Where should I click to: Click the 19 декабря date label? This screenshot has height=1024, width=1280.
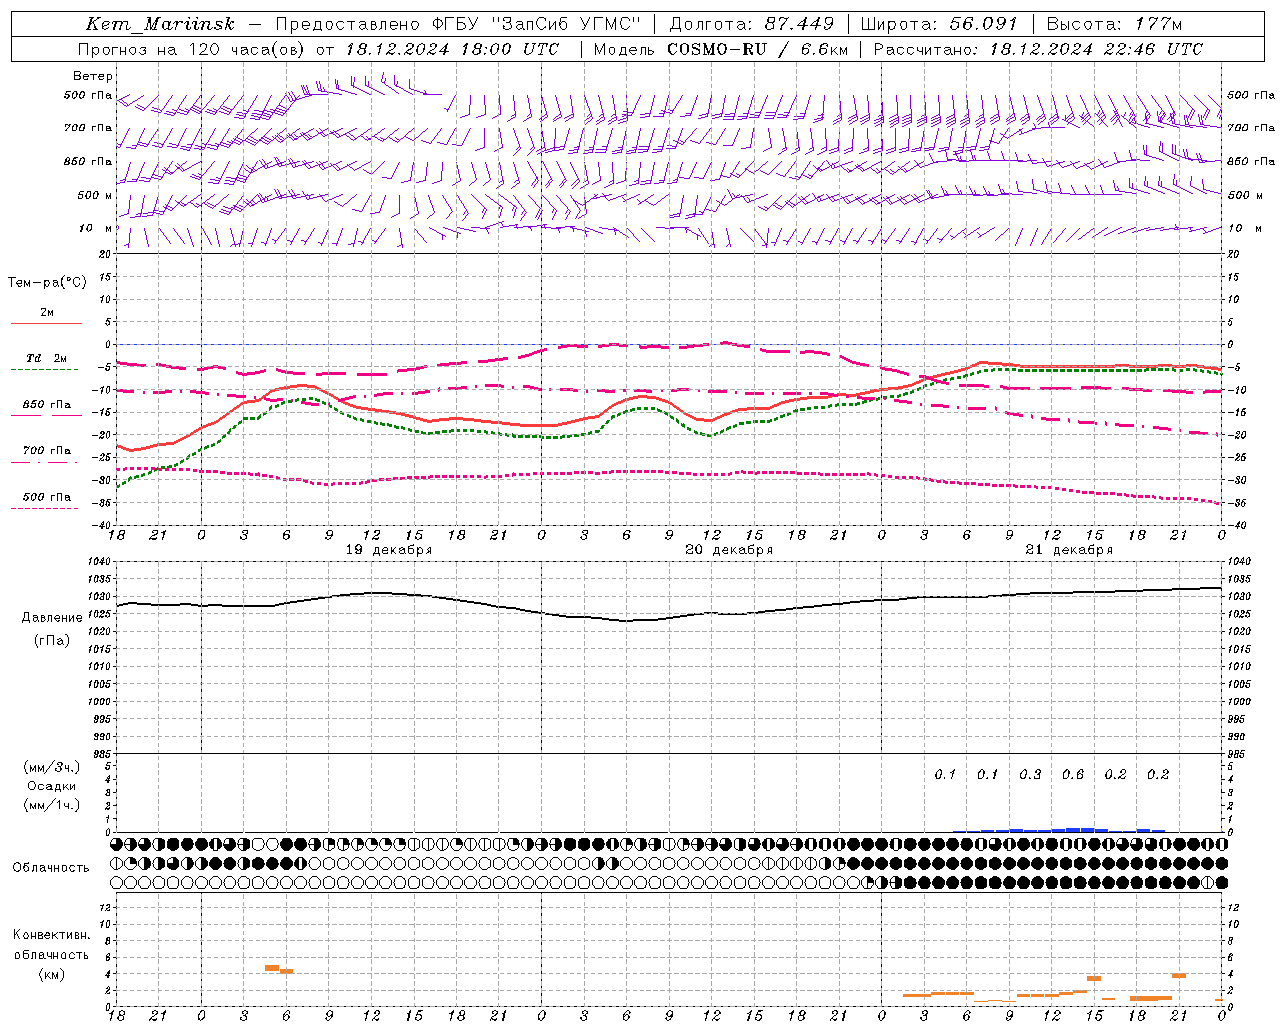[x=389, y=550]
